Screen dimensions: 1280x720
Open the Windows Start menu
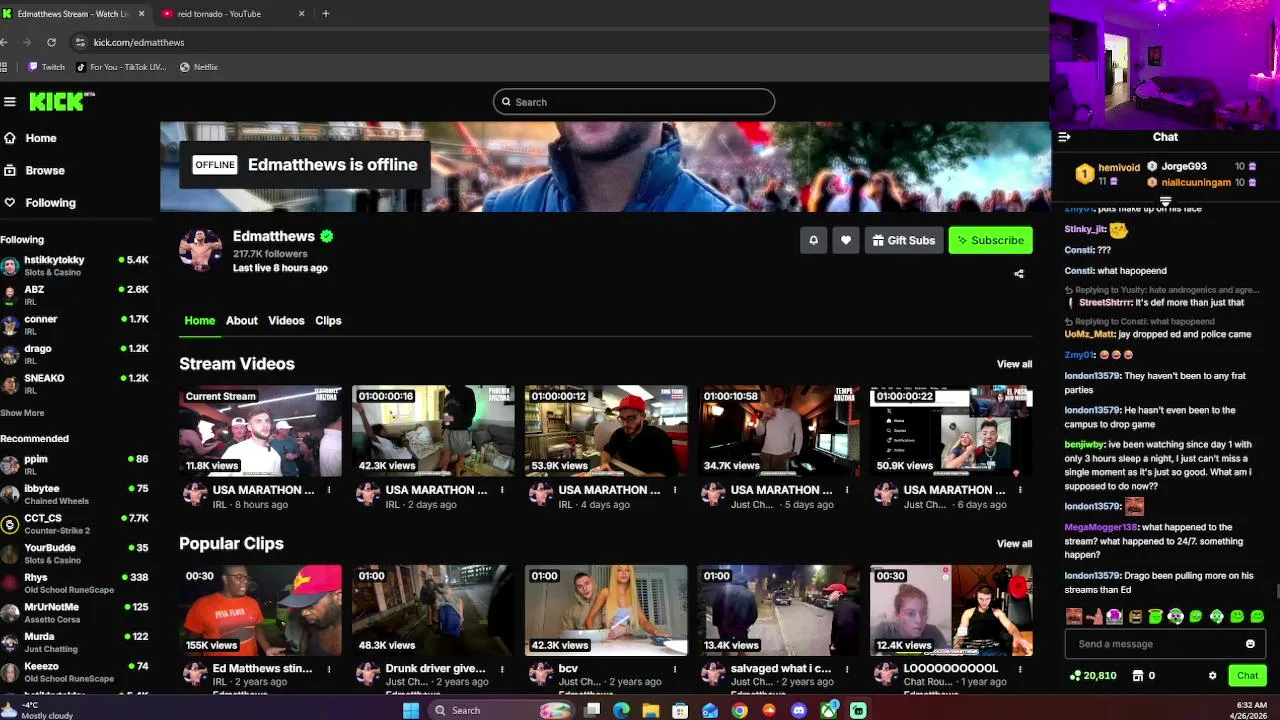(411, 710)
